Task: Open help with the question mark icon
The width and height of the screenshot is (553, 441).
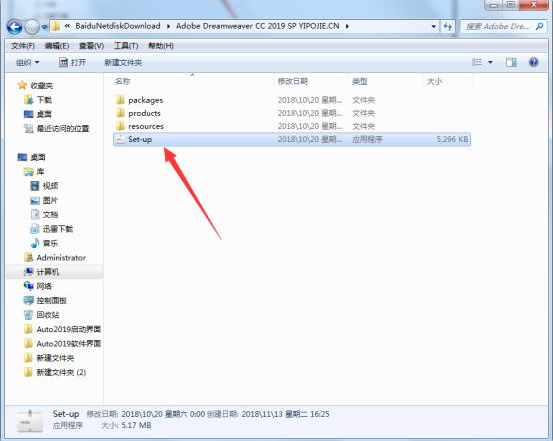Action: [x=534, y=62]
